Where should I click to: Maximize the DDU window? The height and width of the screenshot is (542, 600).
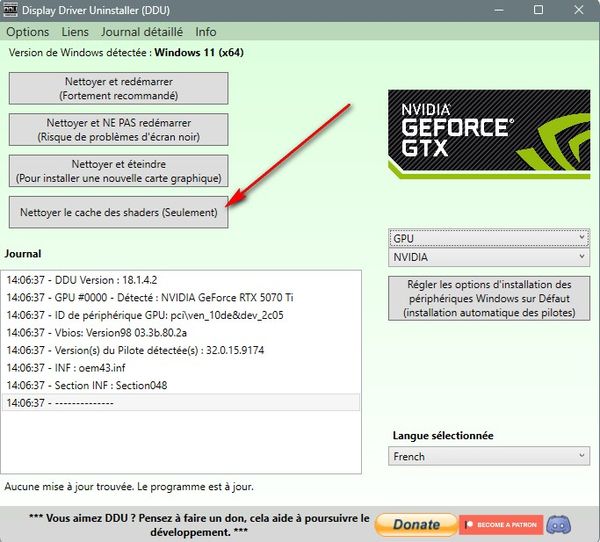coord(539,11)
